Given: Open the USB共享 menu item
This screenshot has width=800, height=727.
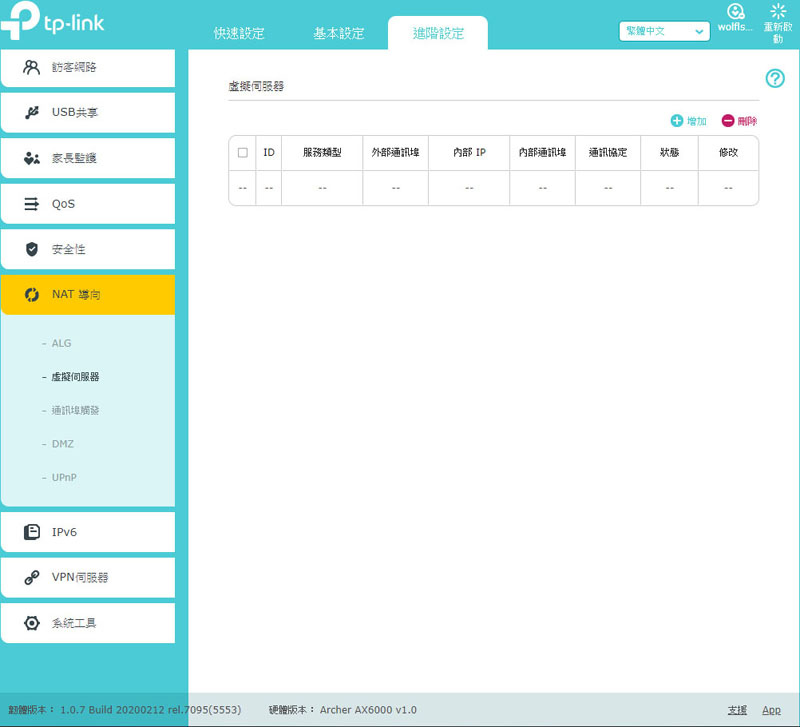Looking at the screenshot, I should click(88, 113).
